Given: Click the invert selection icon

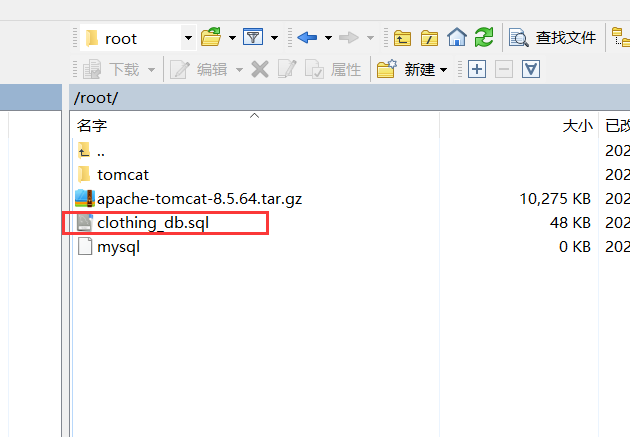Looking at the screenshot, I should click(531, 69).
